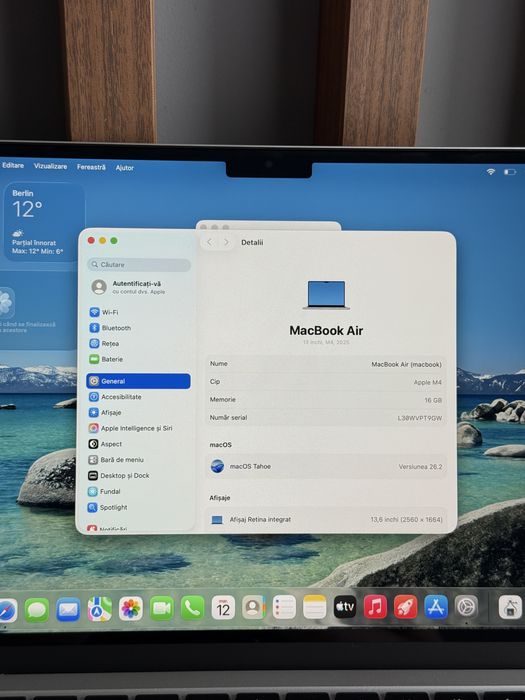
Task: Open Baterie settings in the sidebar
Action: pyautogui.click(x=138, y=359)
